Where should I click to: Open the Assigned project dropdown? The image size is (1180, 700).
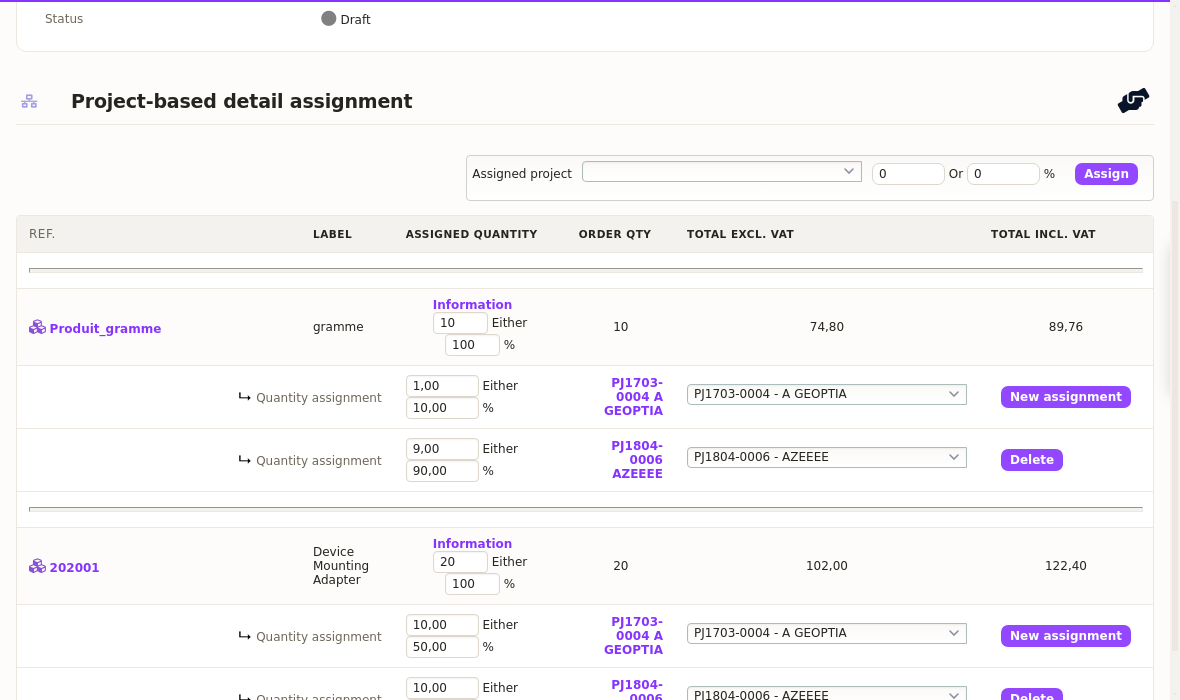(721, 172)
